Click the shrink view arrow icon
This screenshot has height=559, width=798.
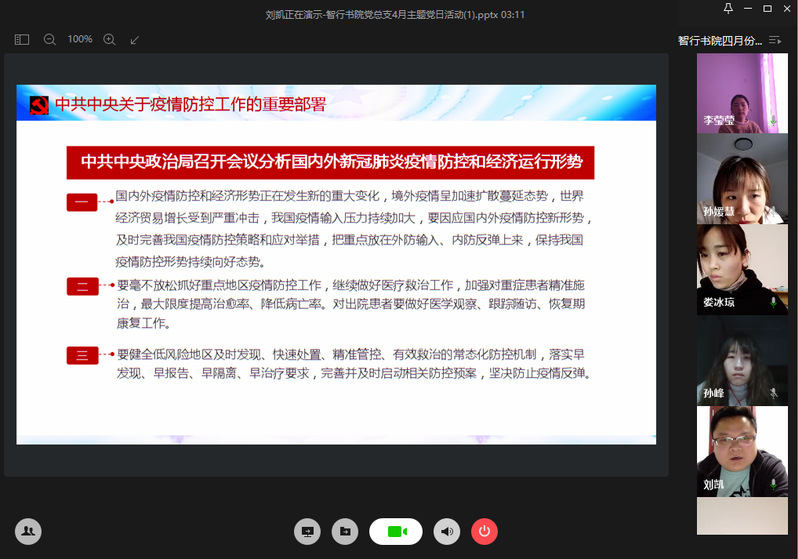tap(135, 40)
